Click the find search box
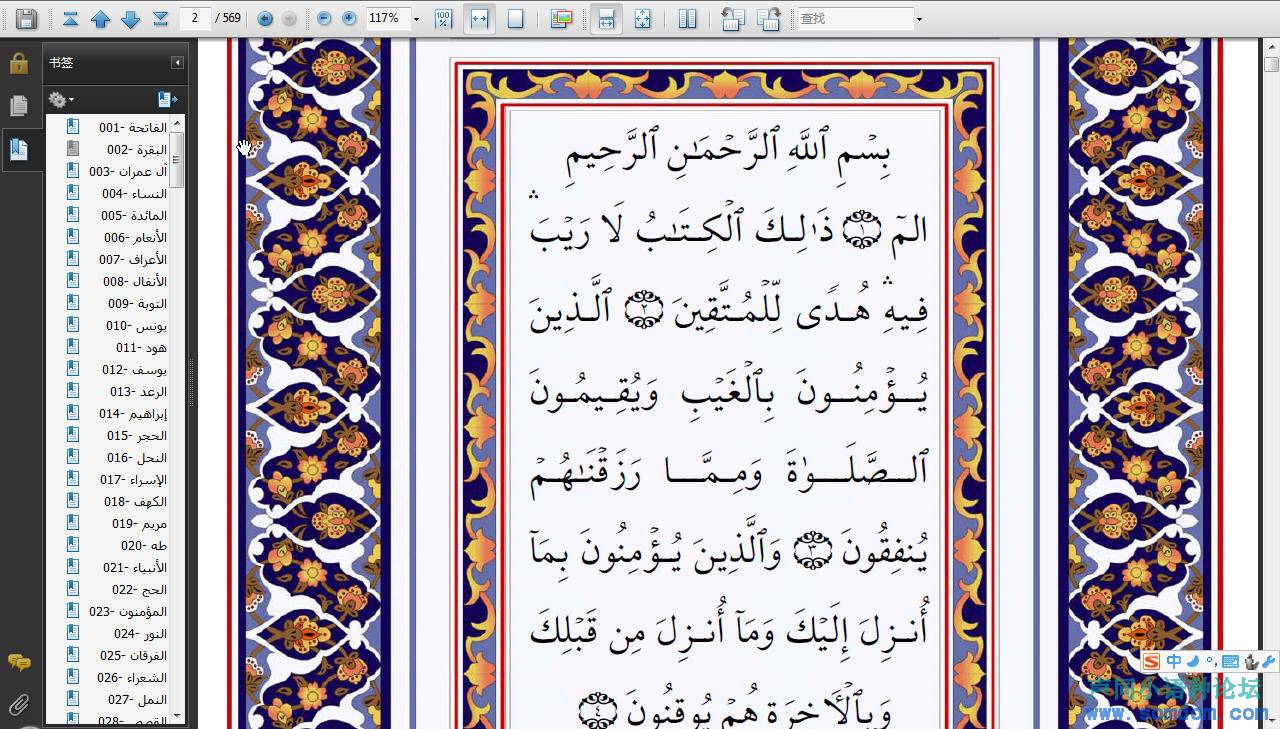This screenshot has height=729, width=1280. pyautogui.click(x=855, y=18)
